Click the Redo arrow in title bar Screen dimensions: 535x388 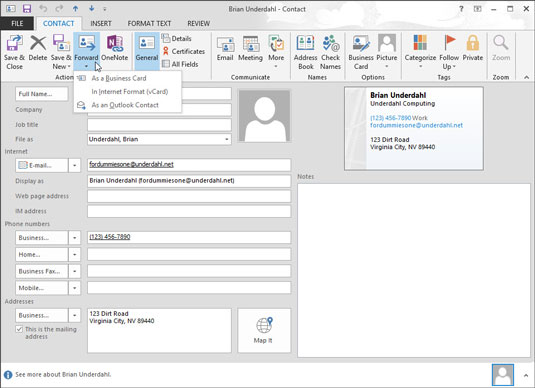coord(59,9)
